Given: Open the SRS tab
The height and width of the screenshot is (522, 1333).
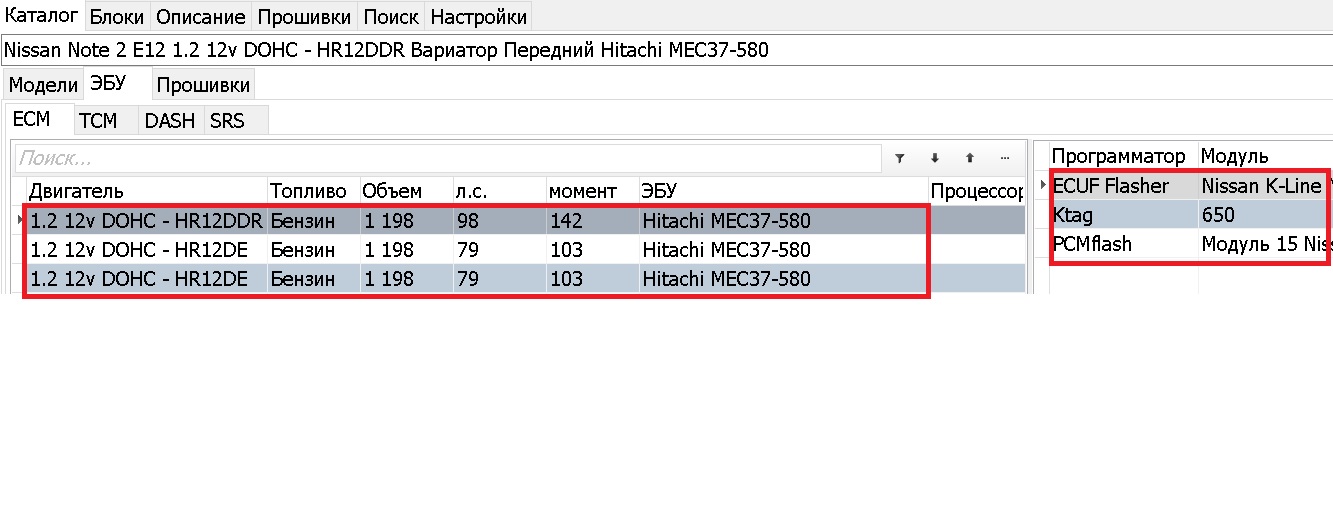Looking at the screenshot, I should 227,121.
